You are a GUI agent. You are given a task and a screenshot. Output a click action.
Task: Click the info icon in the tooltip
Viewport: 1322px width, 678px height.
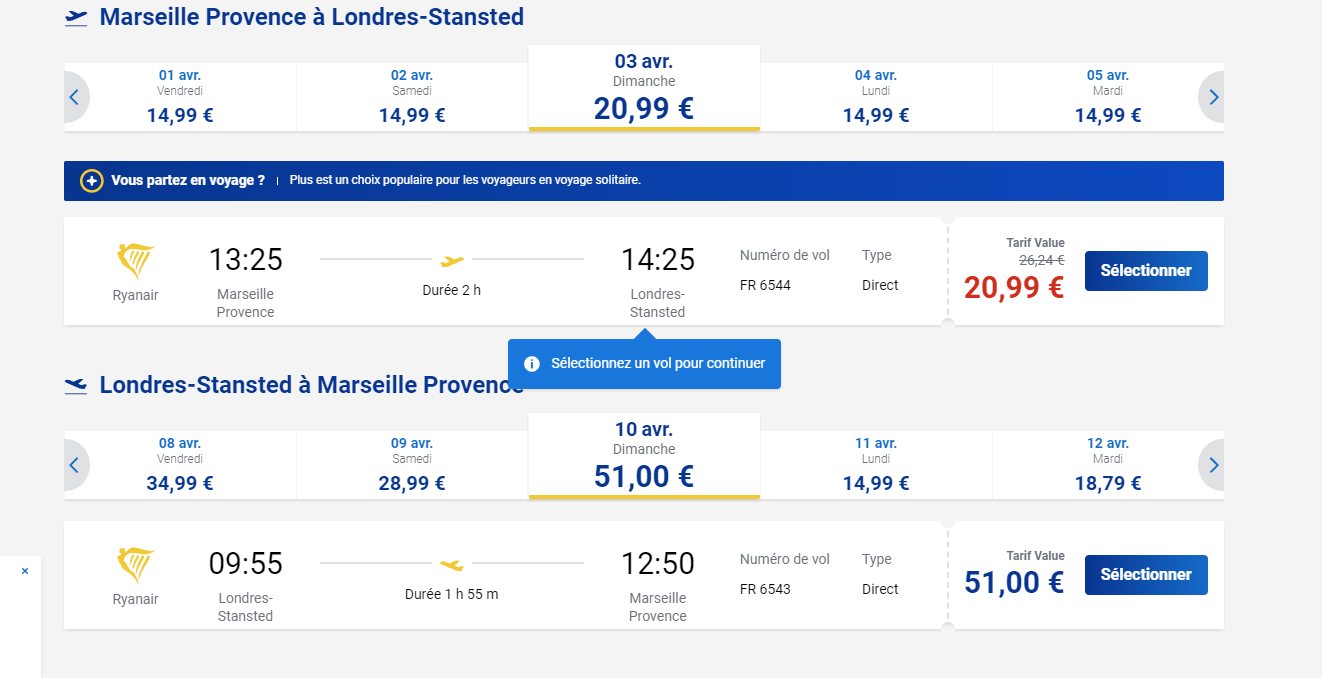pyautogui.click(x=532, y=364)
